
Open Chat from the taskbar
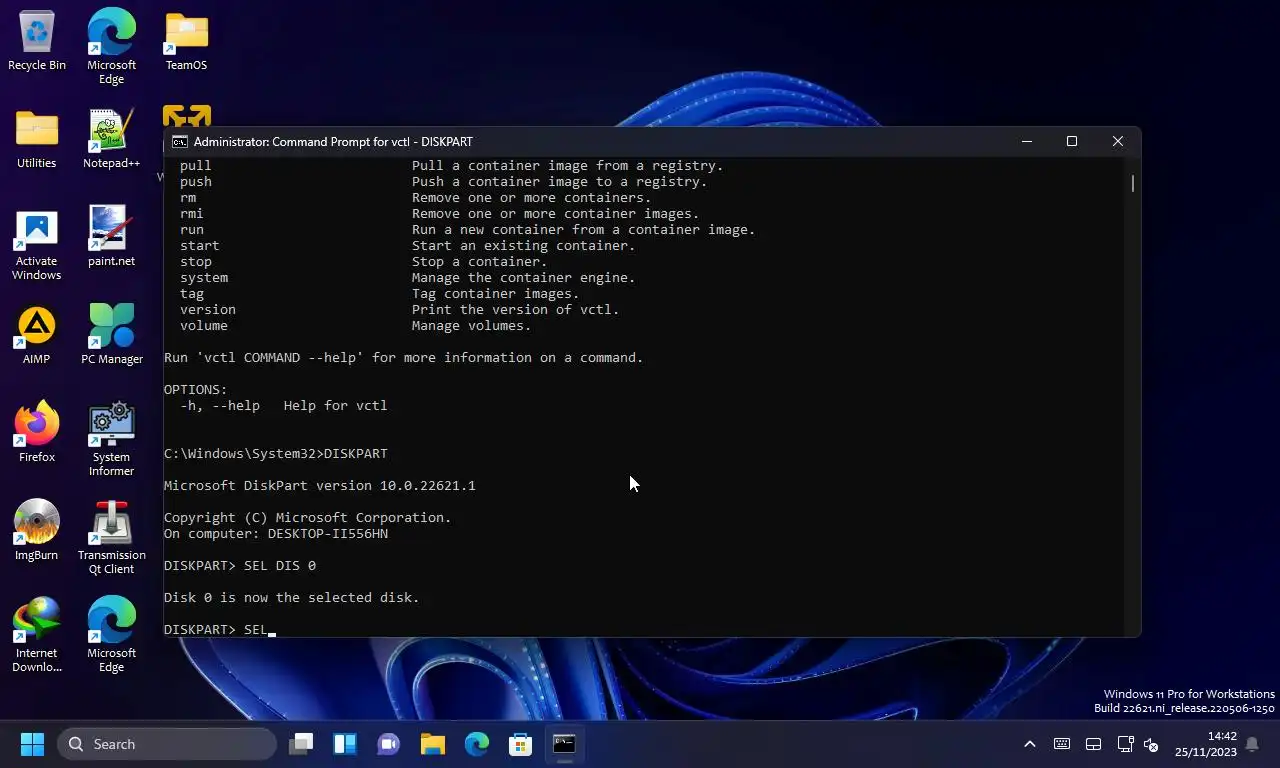[389, 744]
